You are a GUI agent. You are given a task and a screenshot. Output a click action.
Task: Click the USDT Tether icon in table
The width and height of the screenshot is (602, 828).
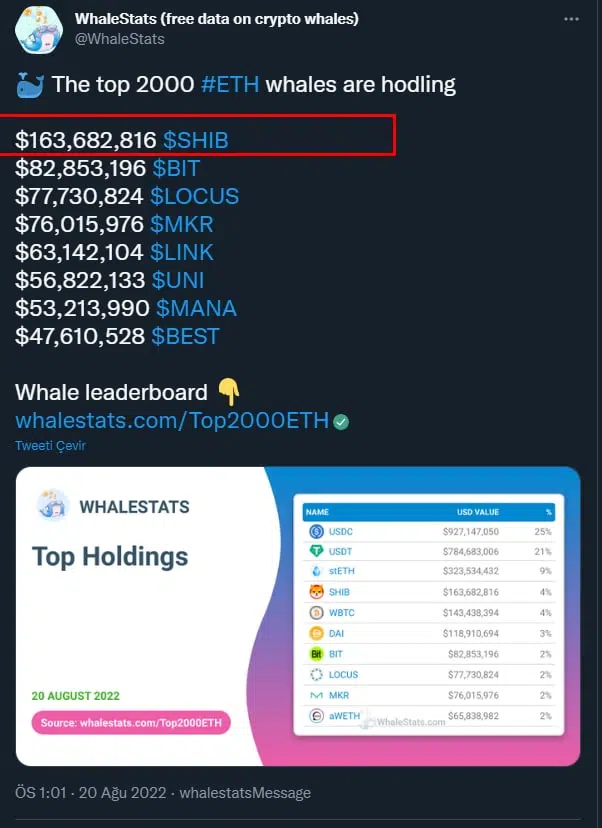[316, 551]
